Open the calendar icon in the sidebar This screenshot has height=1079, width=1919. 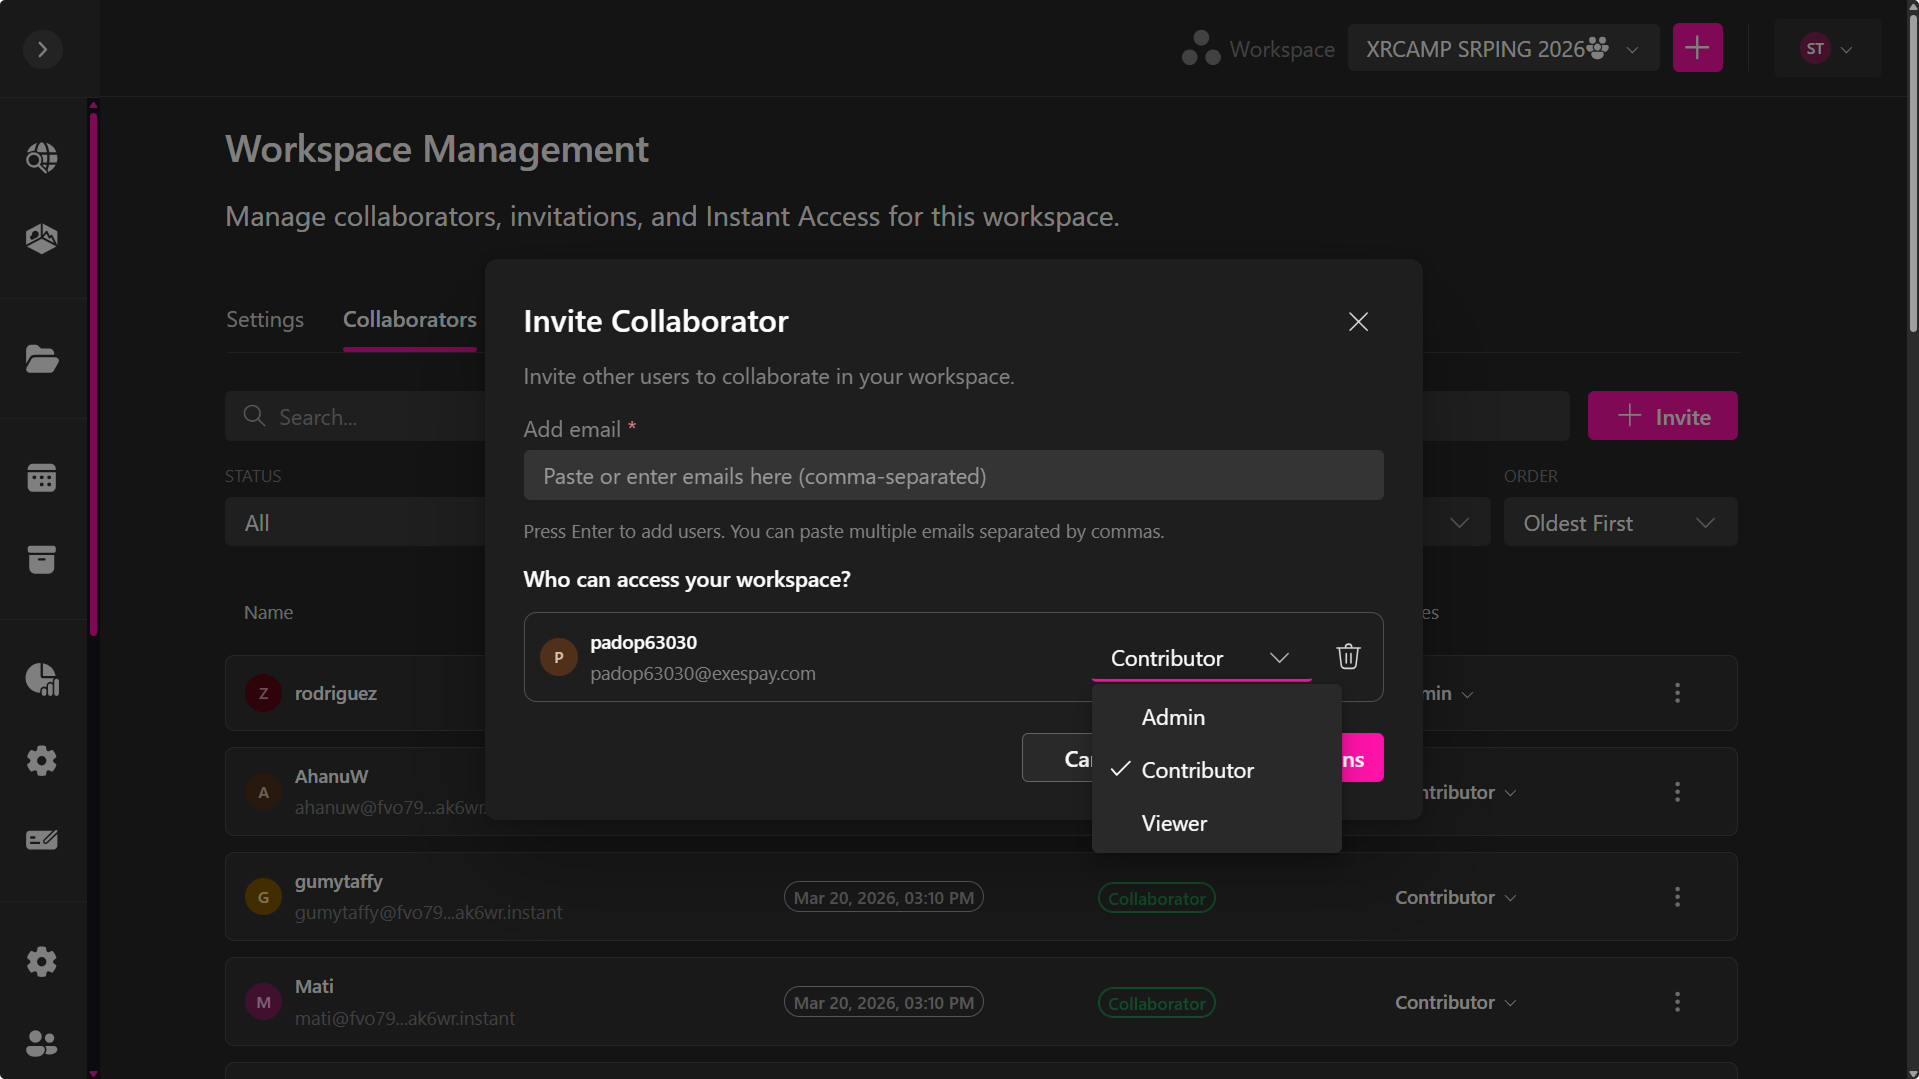tap(42, 478)
